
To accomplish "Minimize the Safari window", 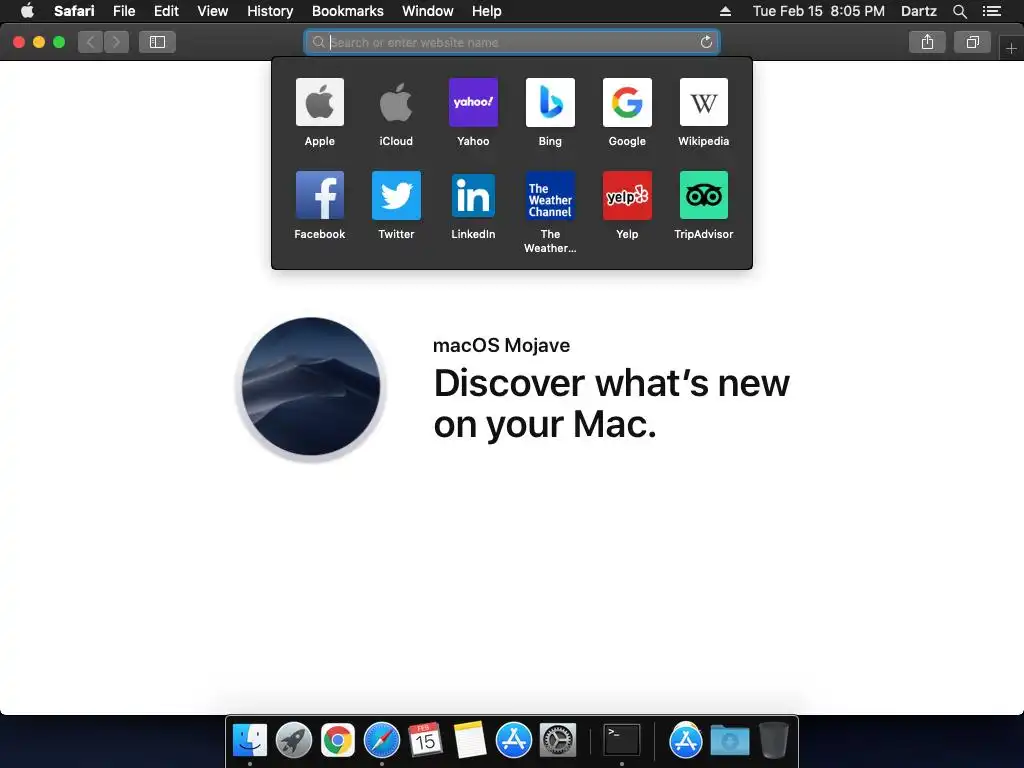I will coord(39,42).
